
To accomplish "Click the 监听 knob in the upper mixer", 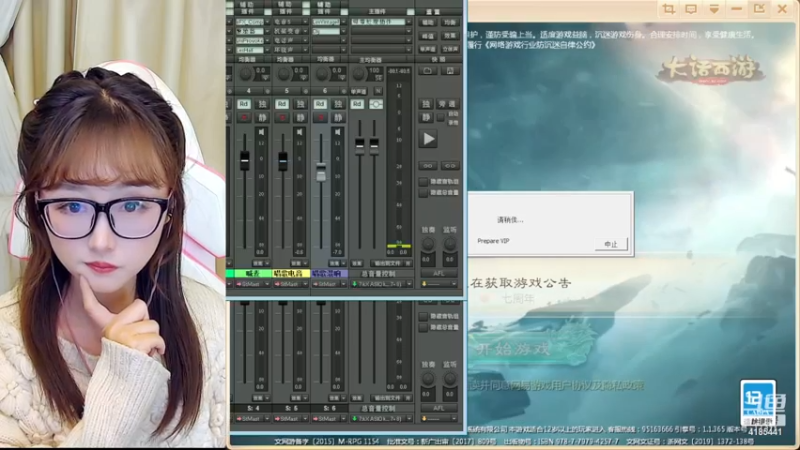I will (450, 244).
